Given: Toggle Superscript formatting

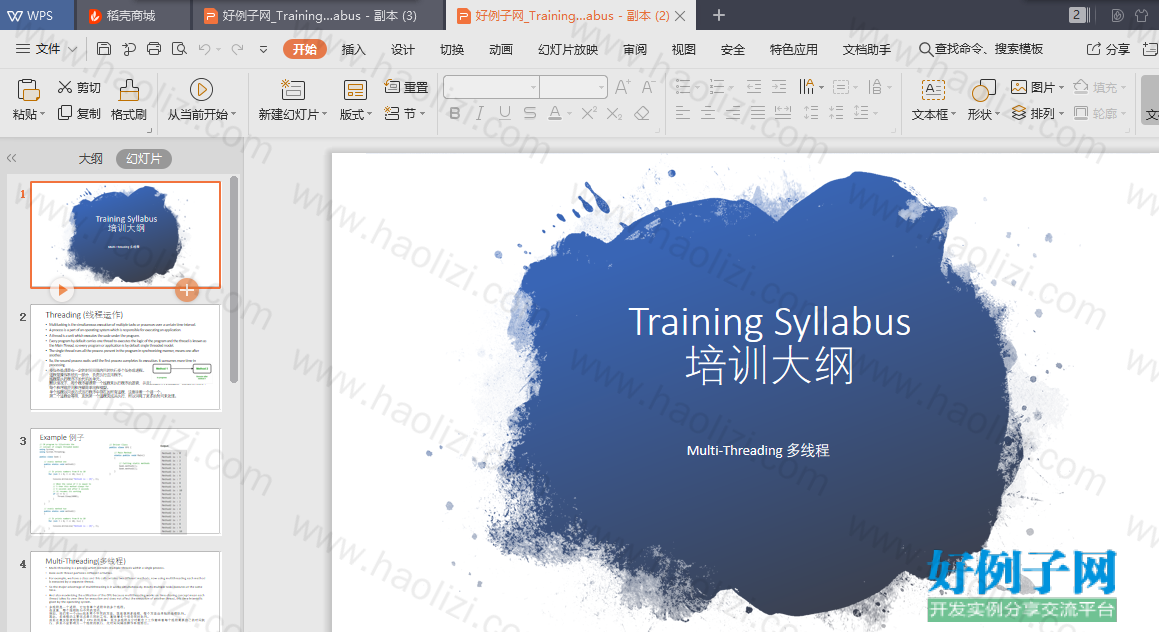Looking at the screenshot, I should [589, 113].
